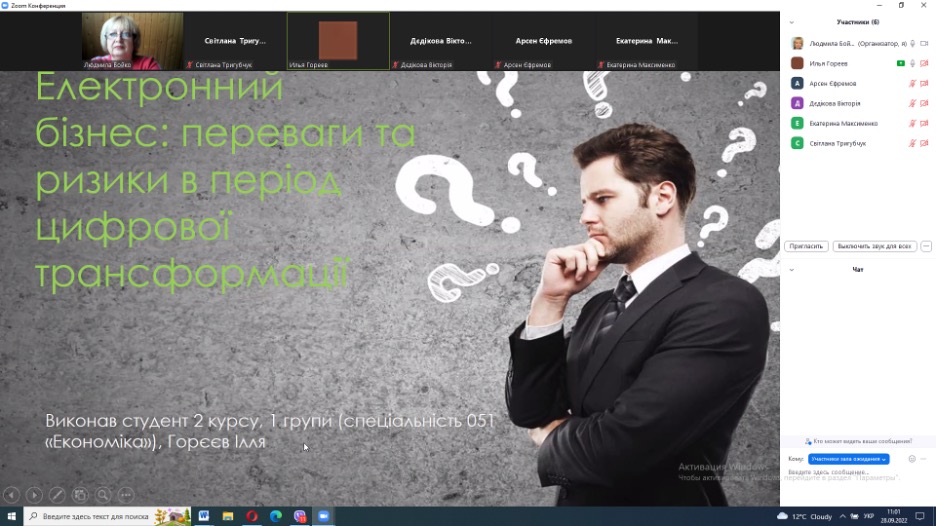Click the network icon in the system tray
Image resolution: width=936 pixels, height=526 pixels.
(855, 516)
